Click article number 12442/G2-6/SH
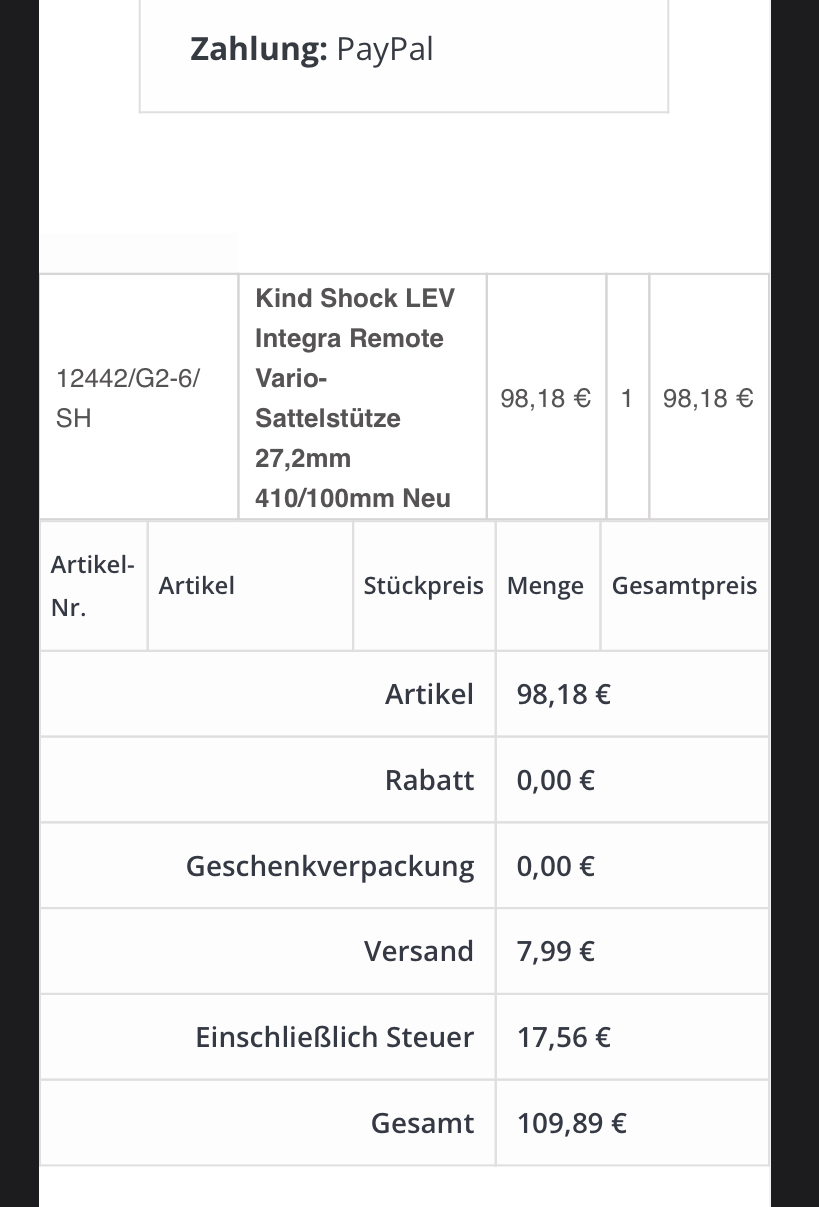Viewport: 819px width, 1207px height. [128, 398]
